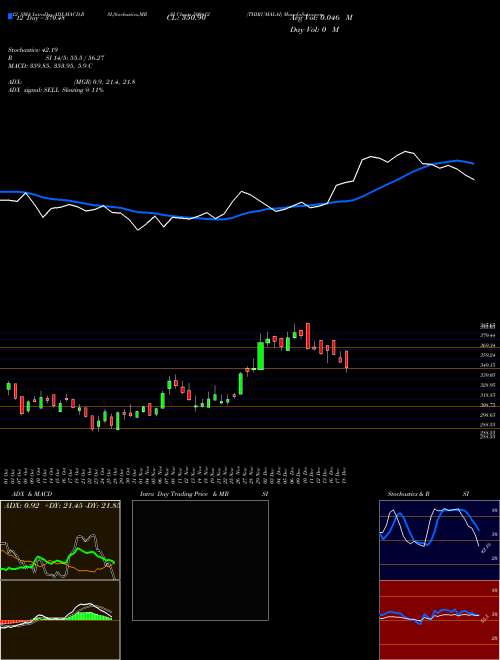Open the MACD histogram chart panel
This screenshot has width=500, height=660.
coord(60,620)
